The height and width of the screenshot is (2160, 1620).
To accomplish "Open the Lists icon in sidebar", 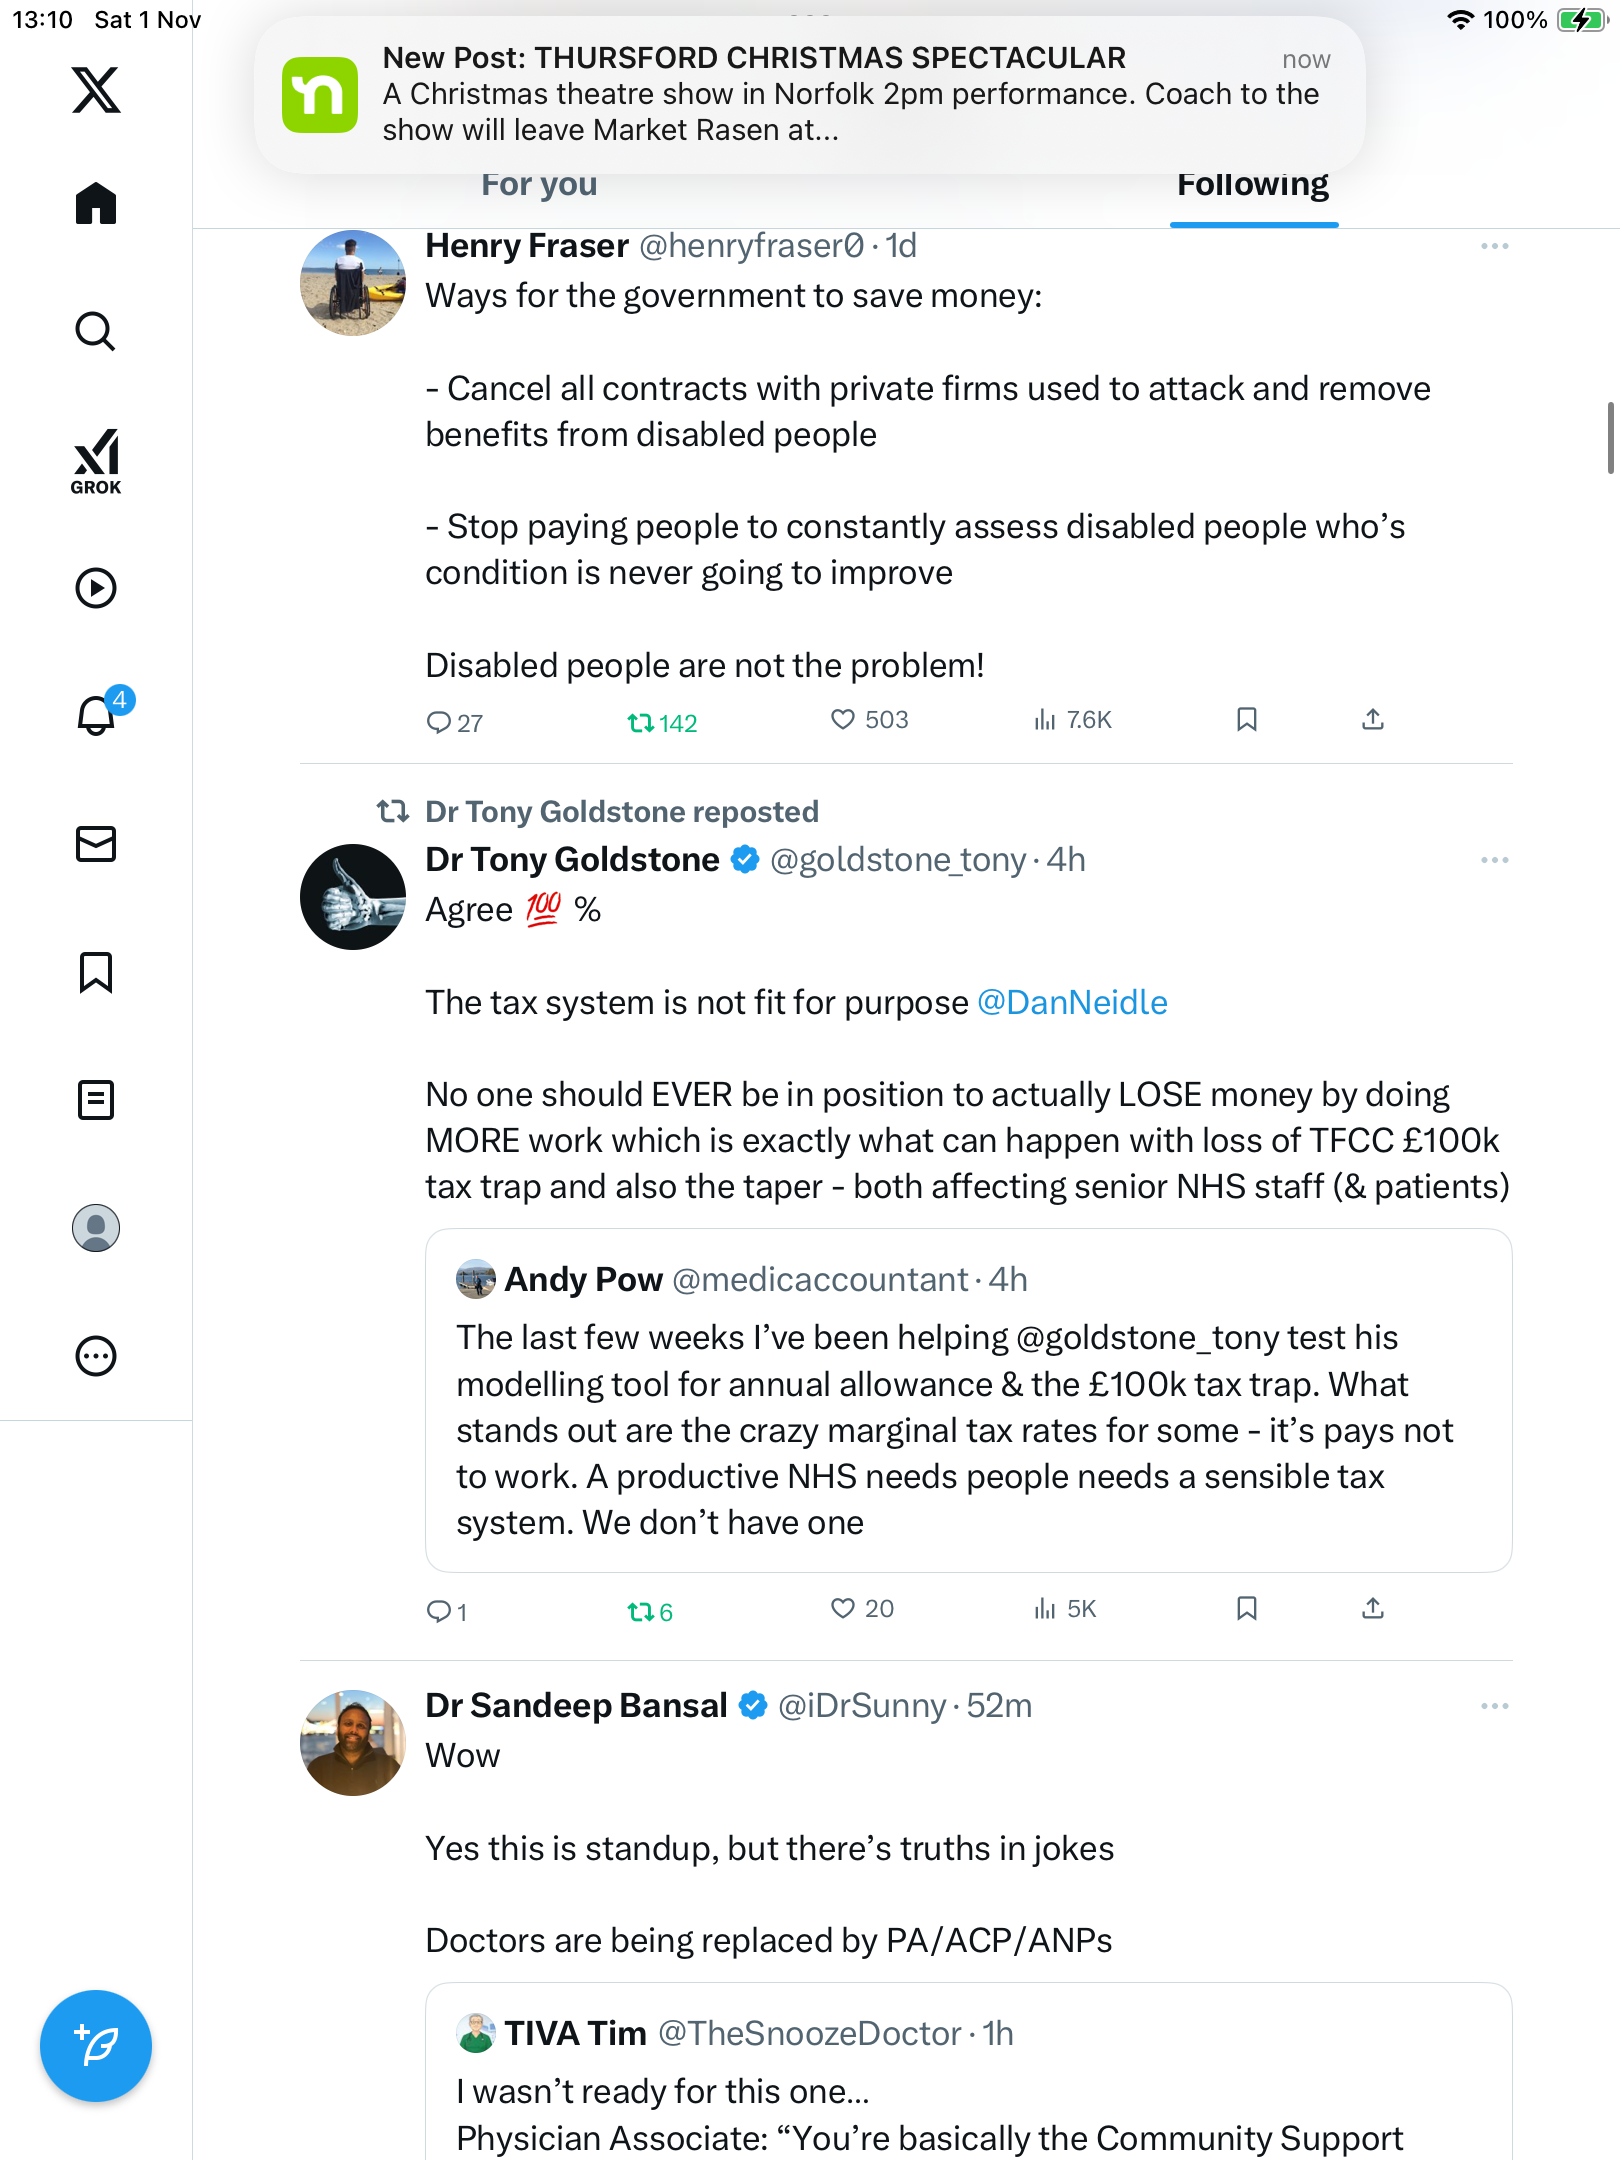I will point(96,1100).
